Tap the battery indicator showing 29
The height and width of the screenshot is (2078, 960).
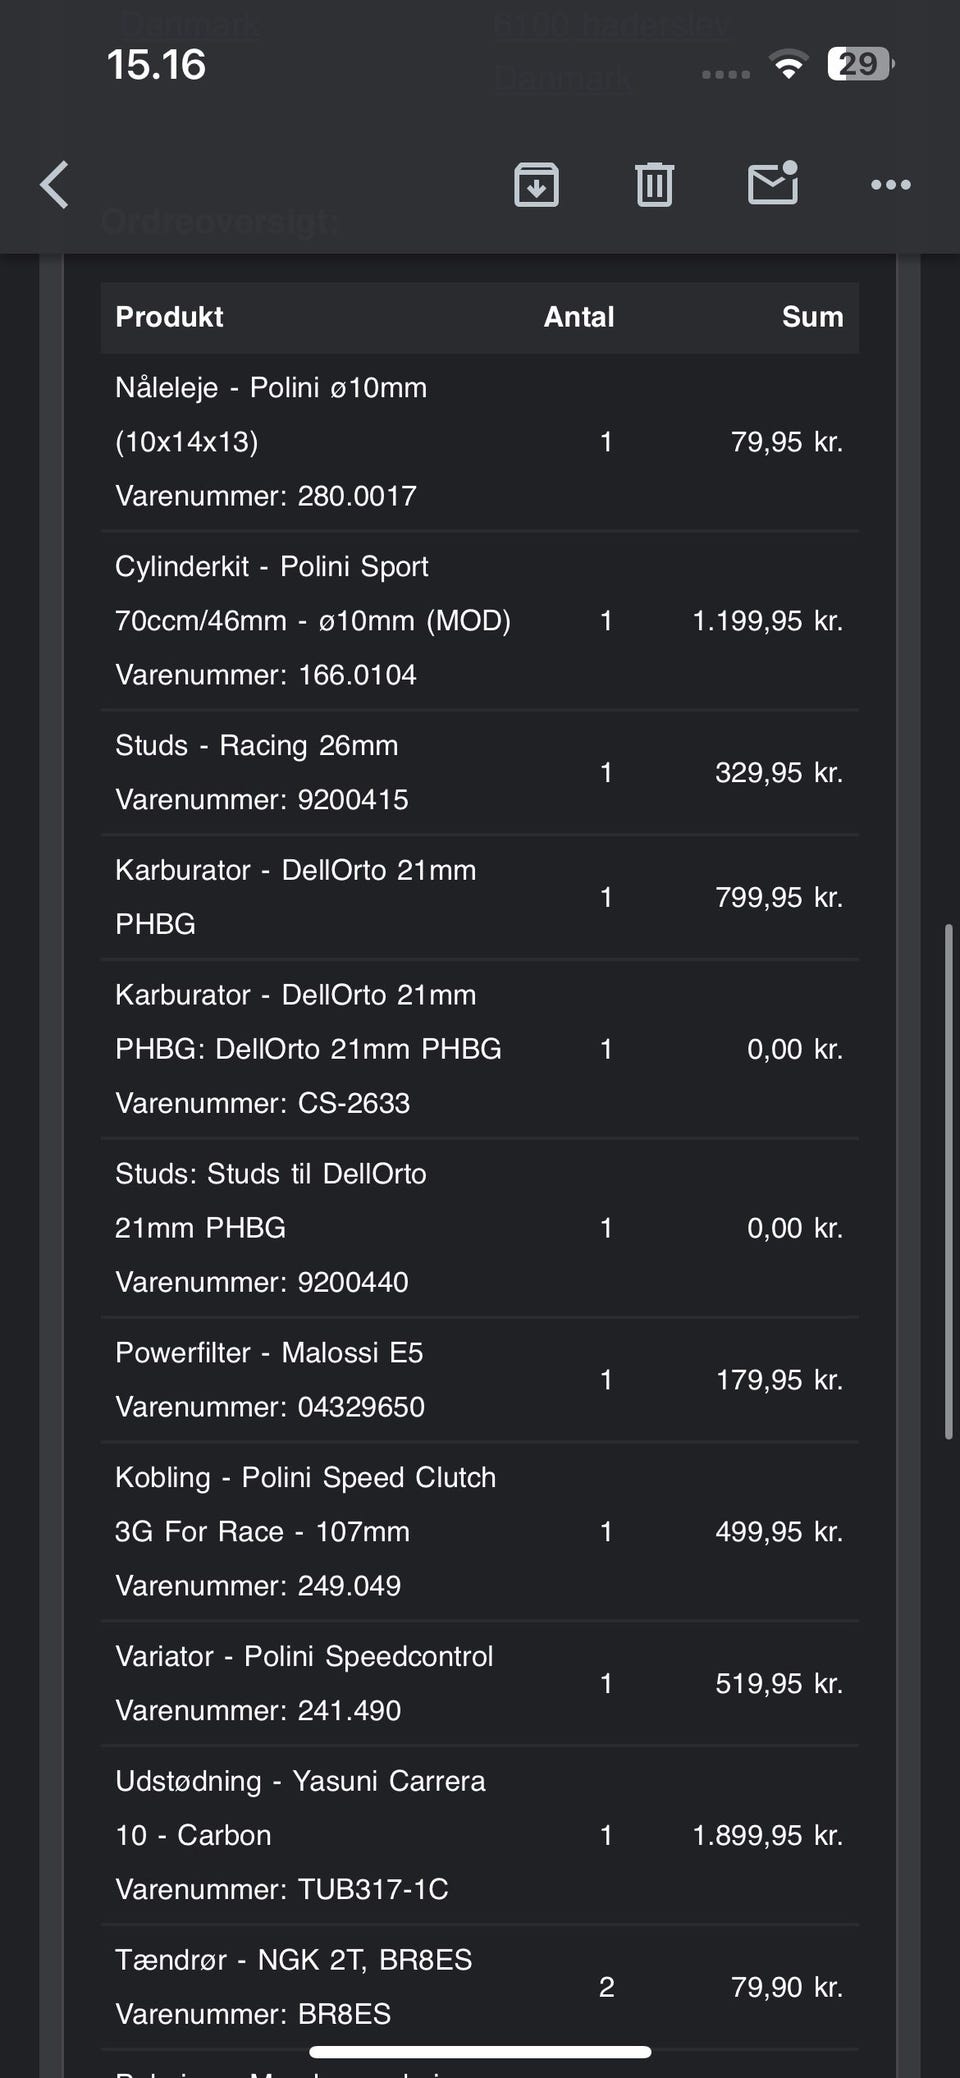coord(859,65)
